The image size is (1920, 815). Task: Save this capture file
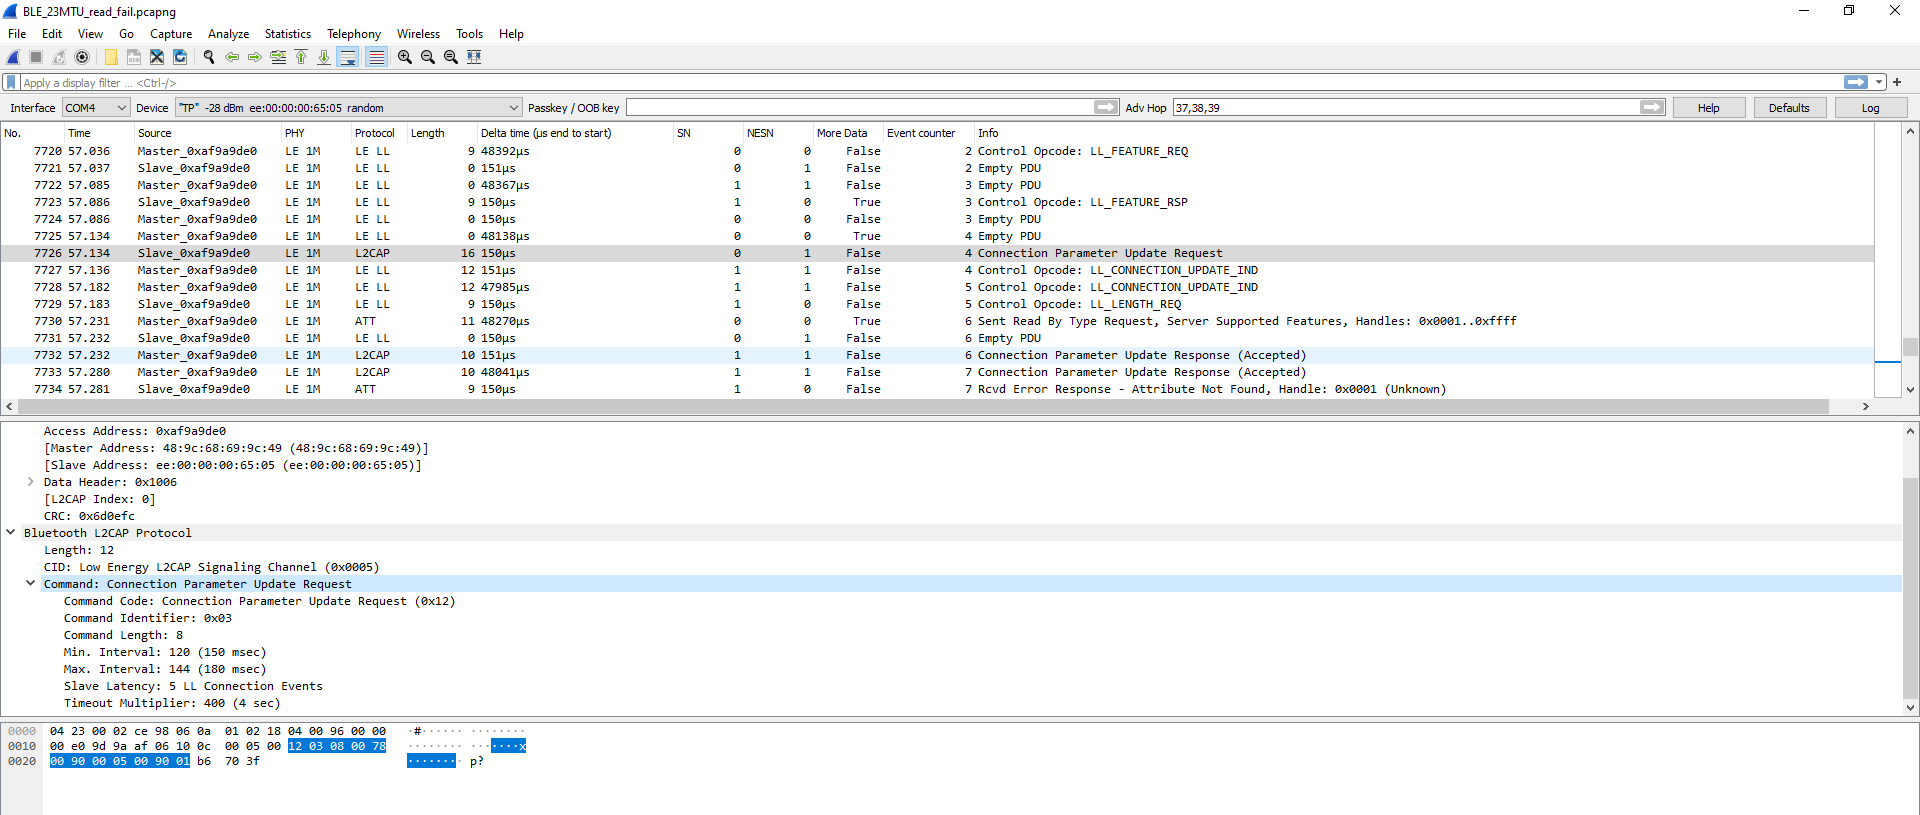point(134,57)
